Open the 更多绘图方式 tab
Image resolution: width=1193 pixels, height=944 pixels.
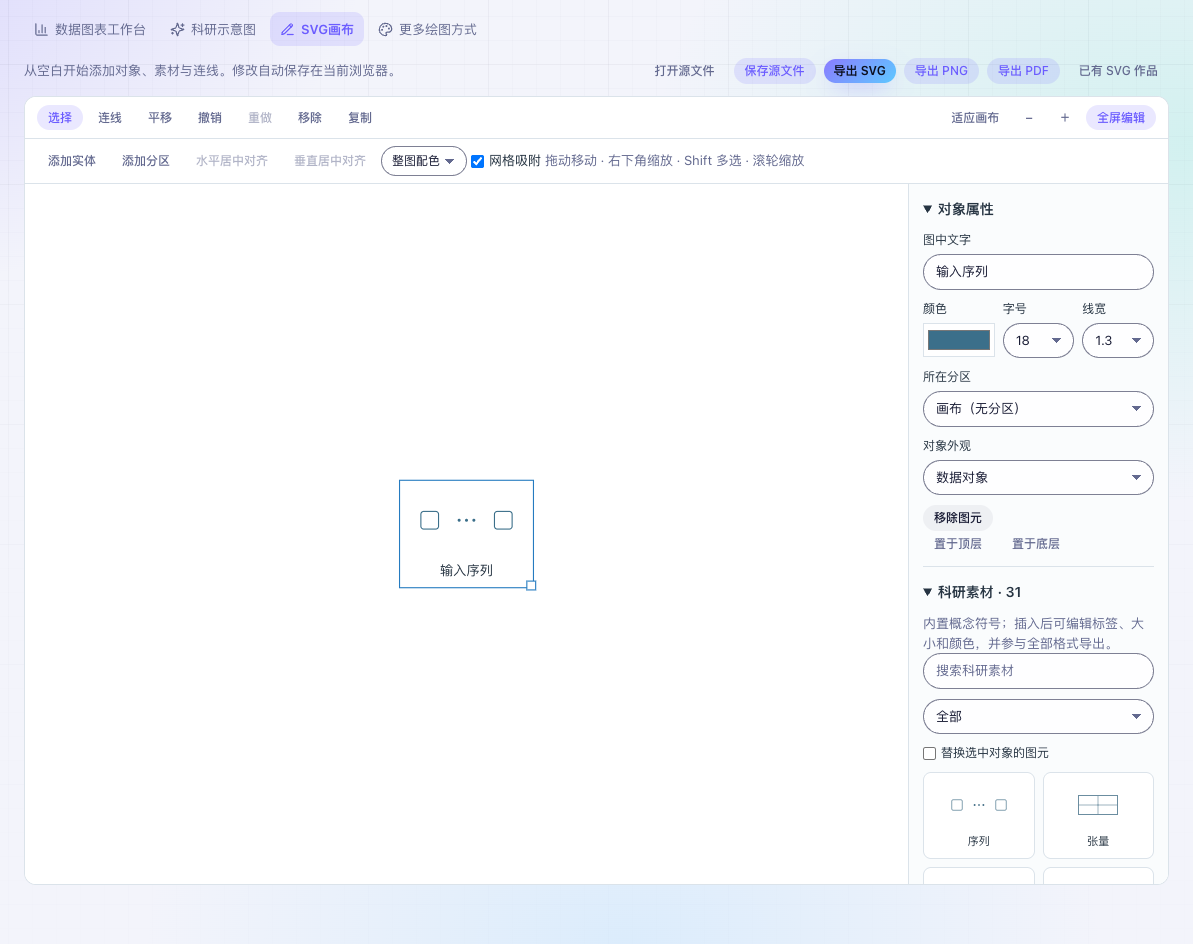pyautogui.click(x=428, y=30)
